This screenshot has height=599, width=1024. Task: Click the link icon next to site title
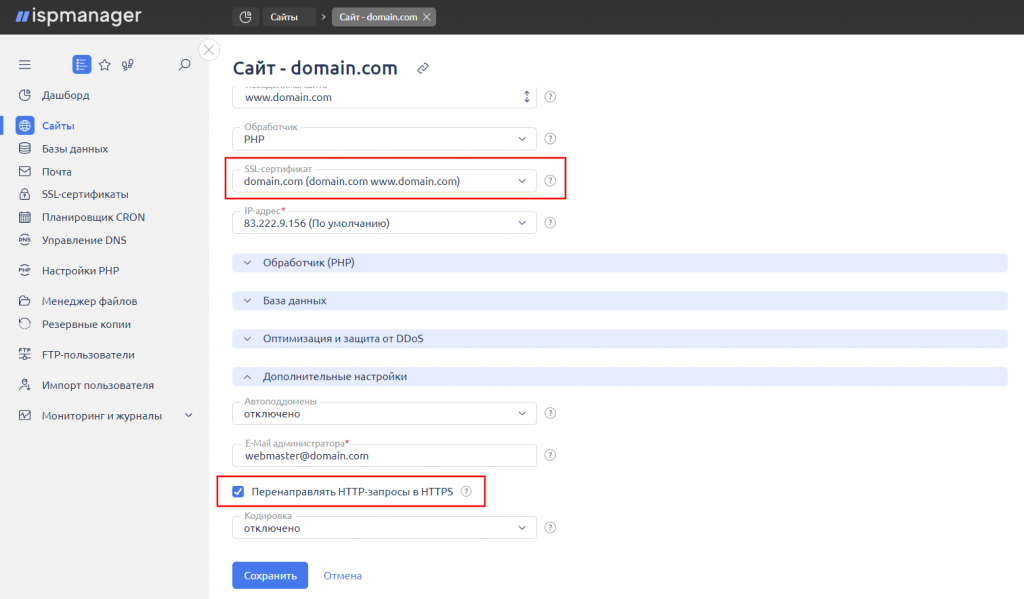(x=423, y=68)
